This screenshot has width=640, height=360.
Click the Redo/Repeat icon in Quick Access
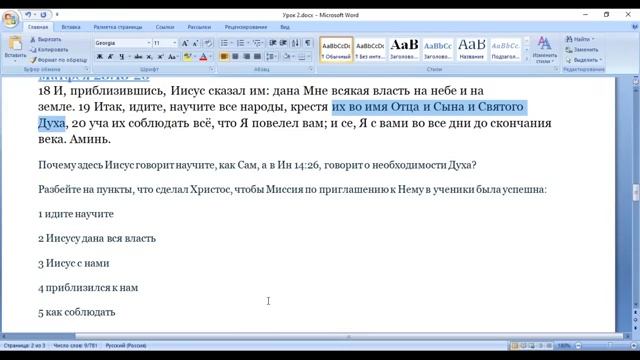43,15
